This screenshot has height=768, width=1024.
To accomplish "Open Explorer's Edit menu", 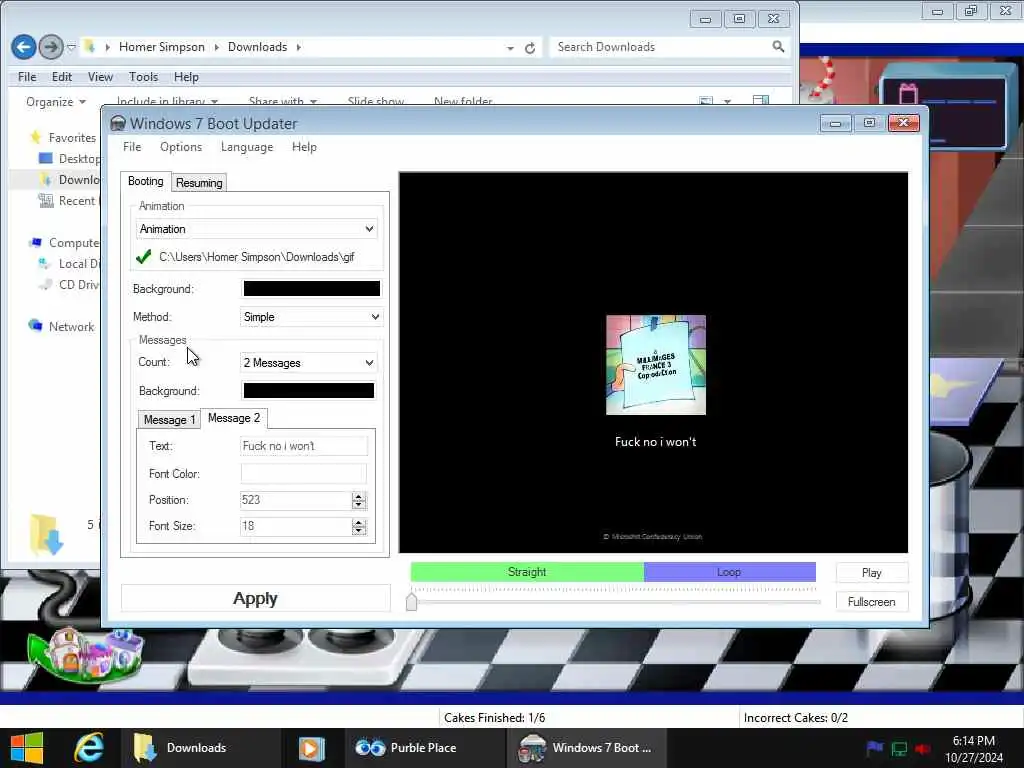I will click(62, 77).
